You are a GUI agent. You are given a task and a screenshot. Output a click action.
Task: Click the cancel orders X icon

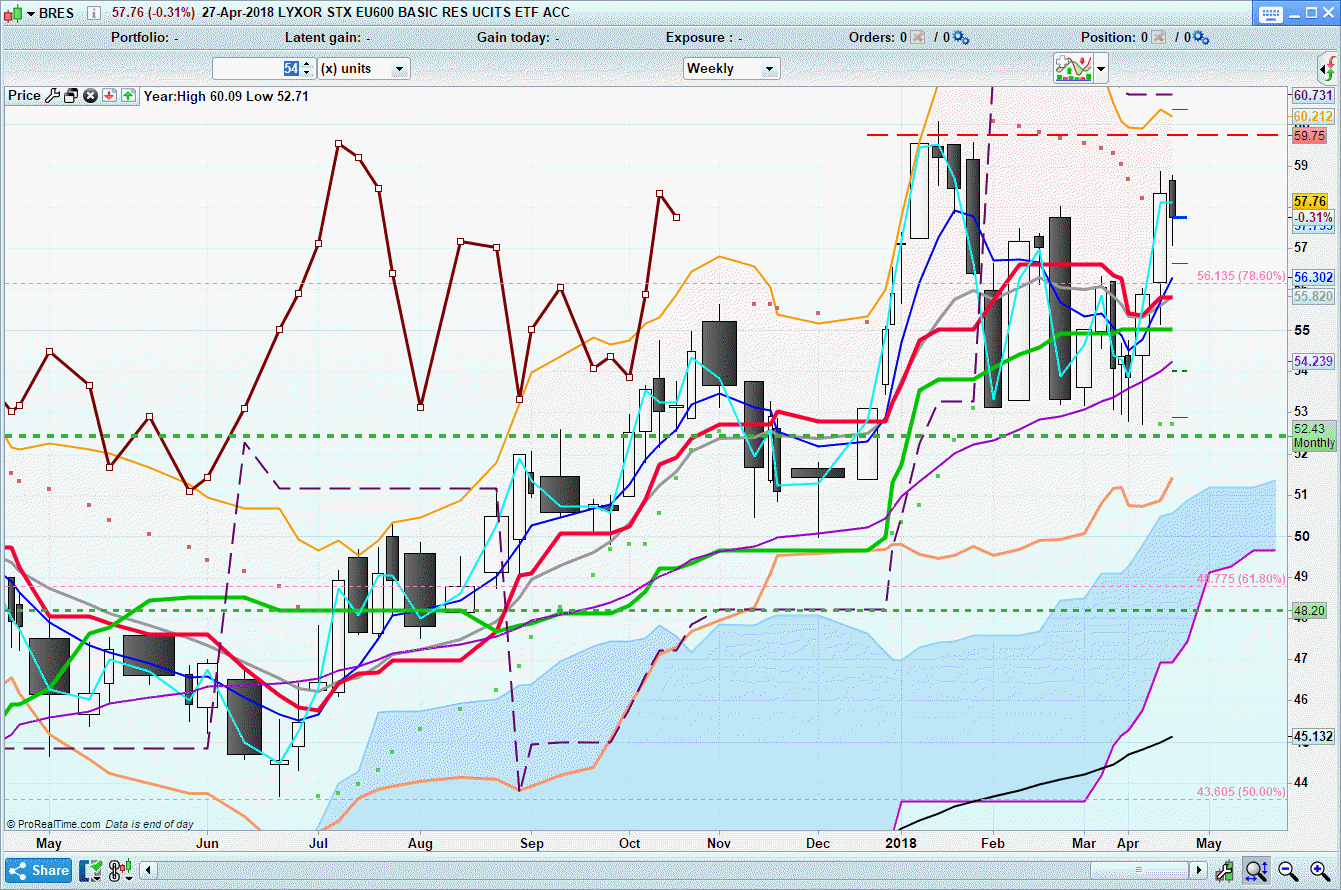tap(918, 38)
